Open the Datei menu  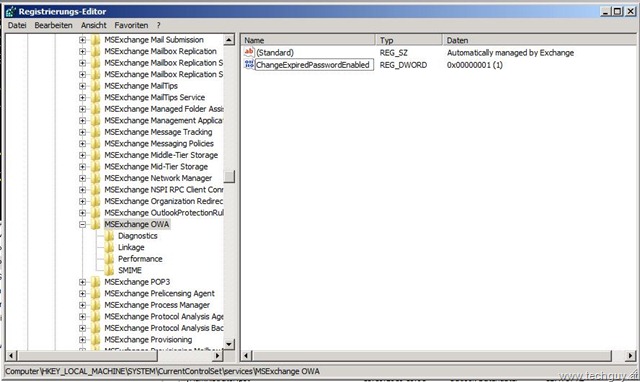17,25
